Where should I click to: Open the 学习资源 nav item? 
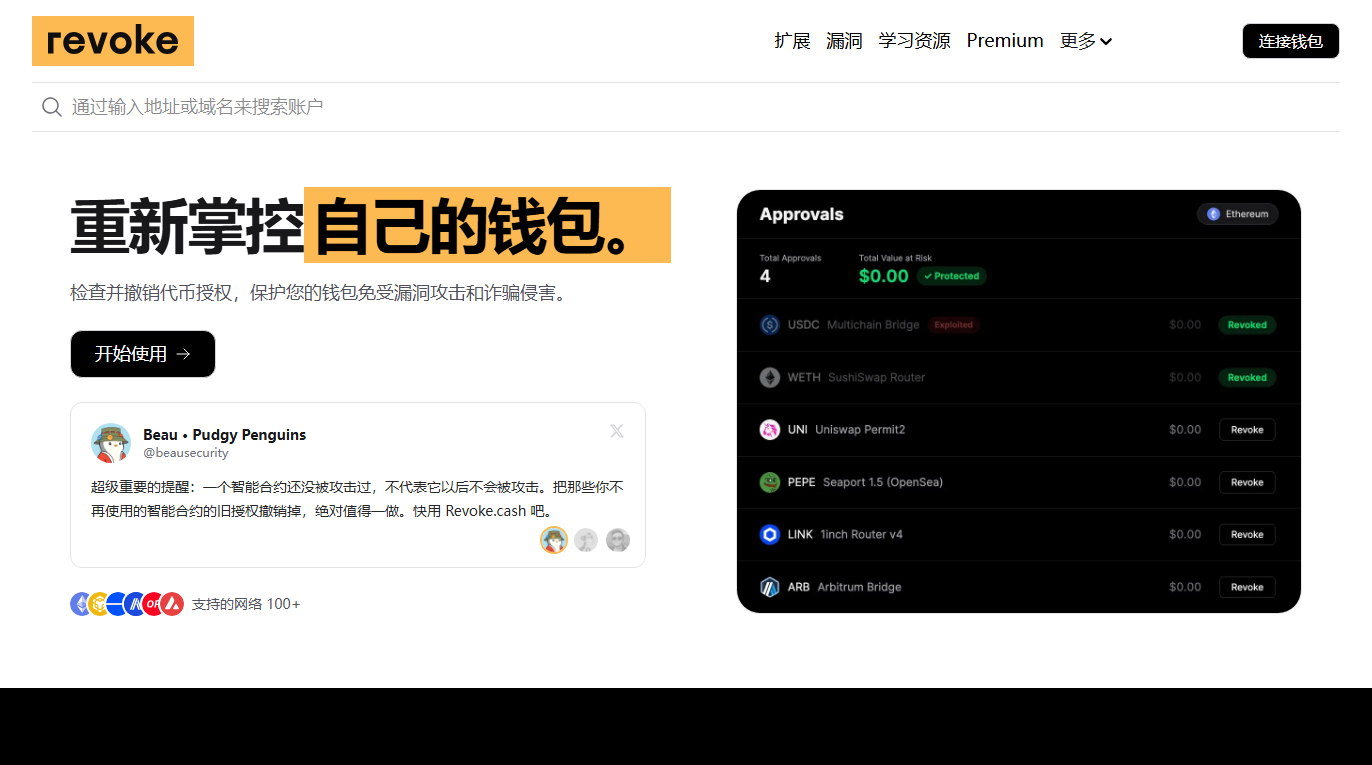click(x=914, y=41)
